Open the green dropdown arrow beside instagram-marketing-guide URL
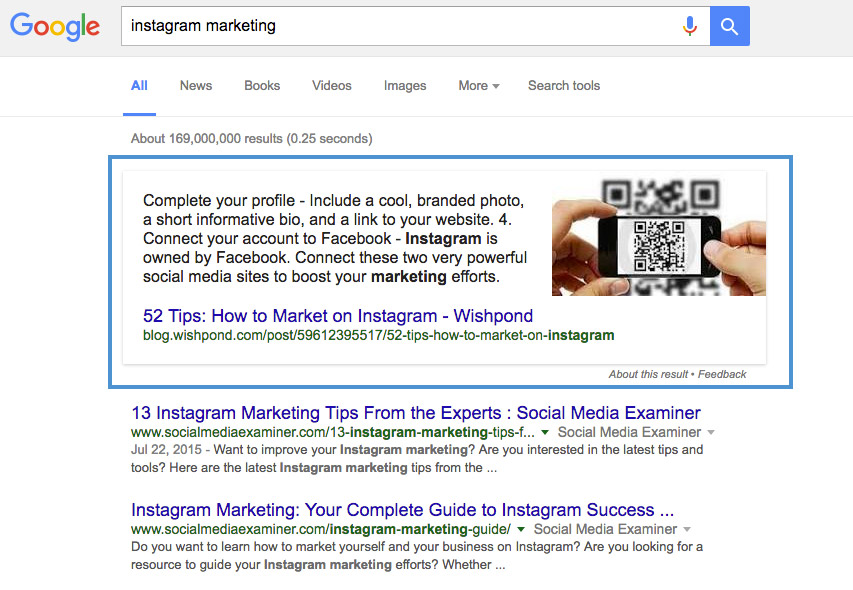This screenshot has height=590, width=853. click(x=521, y=529)
